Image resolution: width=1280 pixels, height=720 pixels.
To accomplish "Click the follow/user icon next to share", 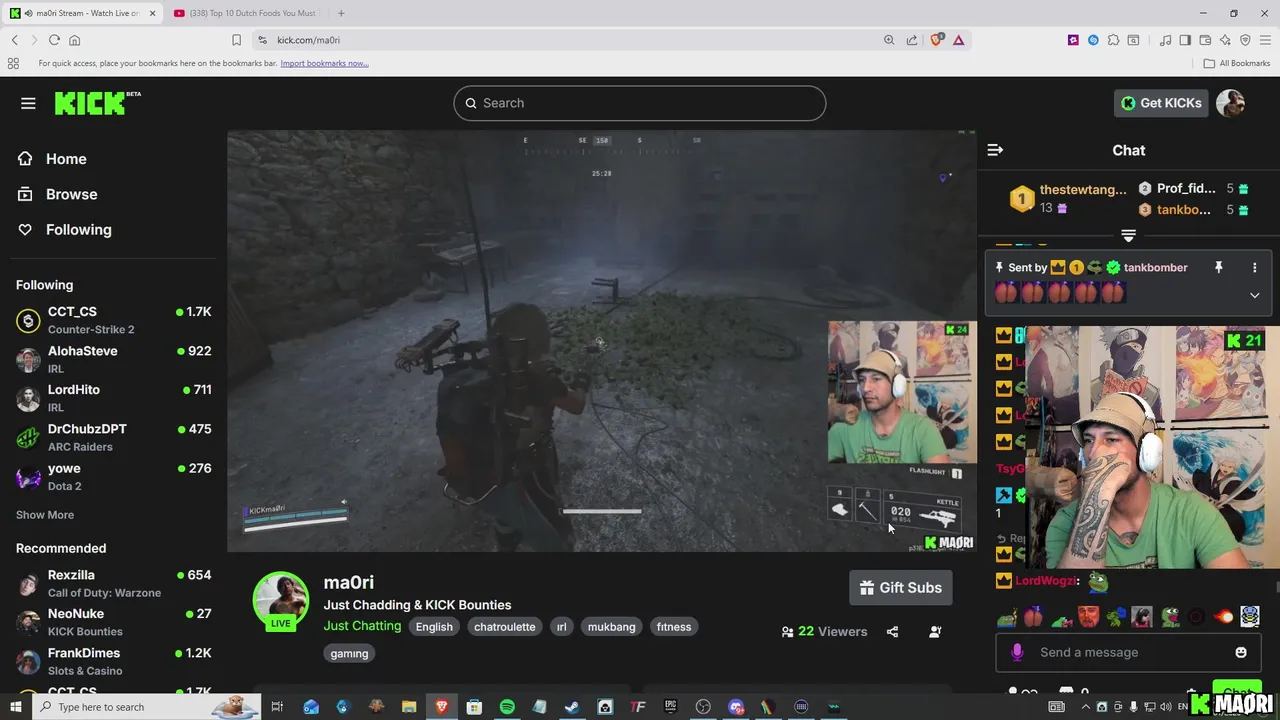I will point(935,632).
